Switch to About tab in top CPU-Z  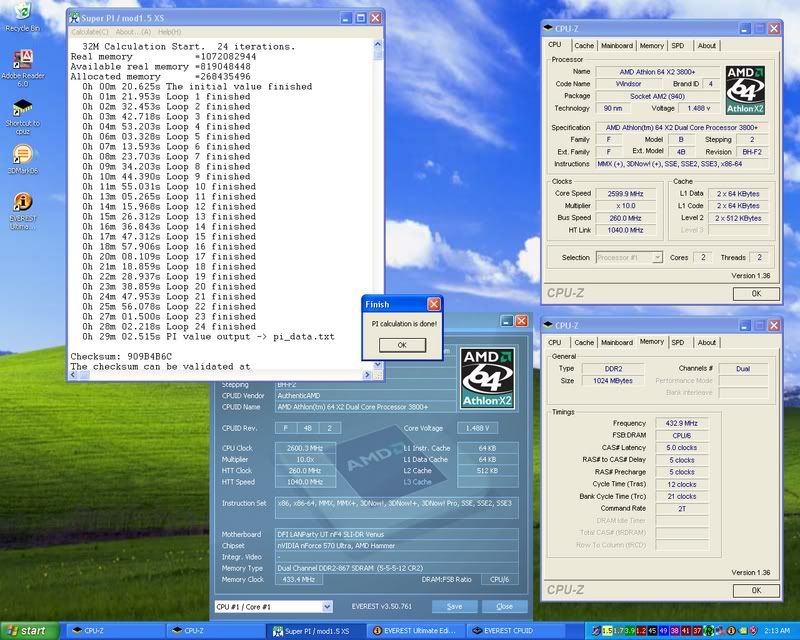(707, 45)
